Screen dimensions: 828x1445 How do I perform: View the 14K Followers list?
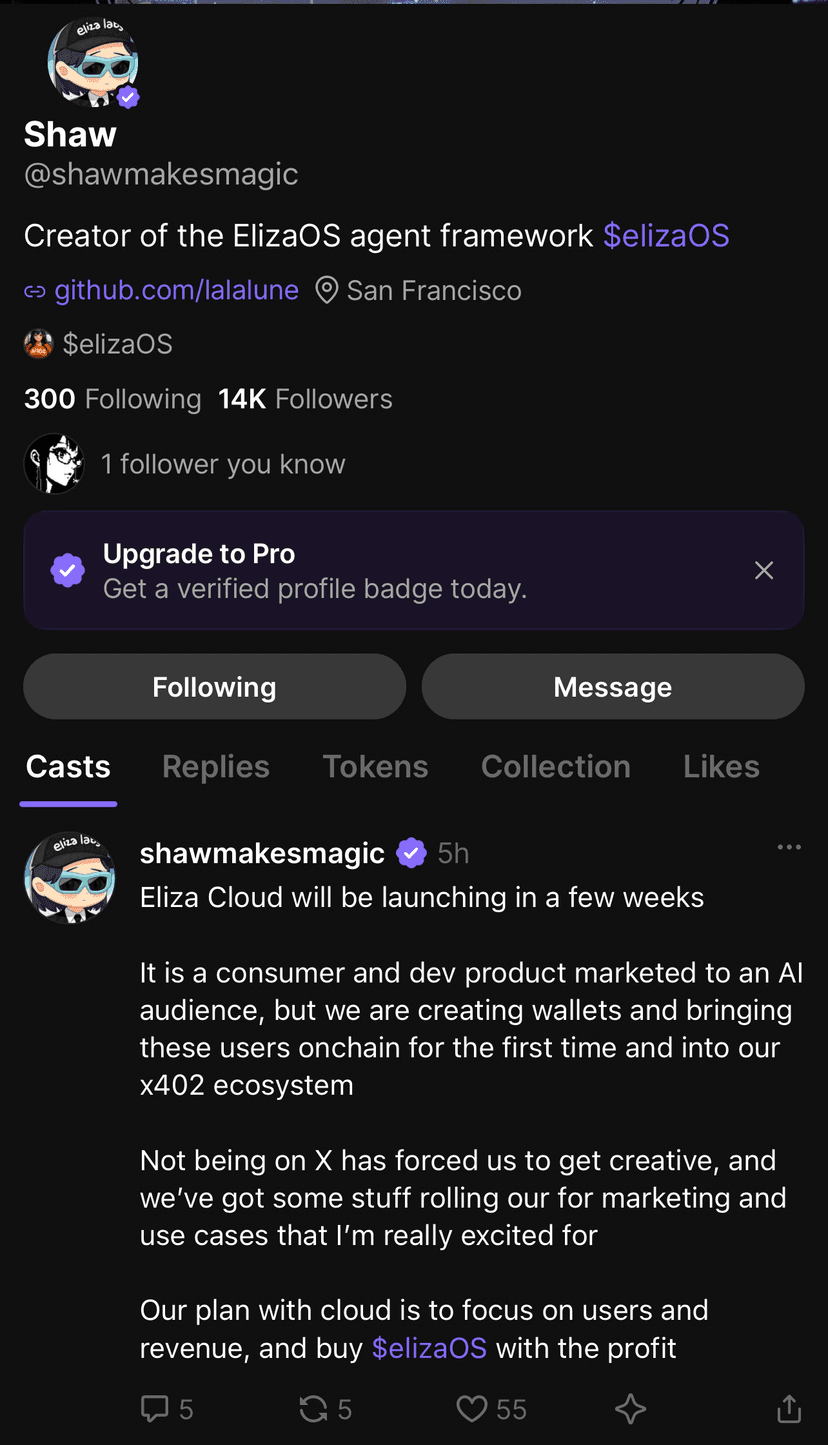coord(305,399)
